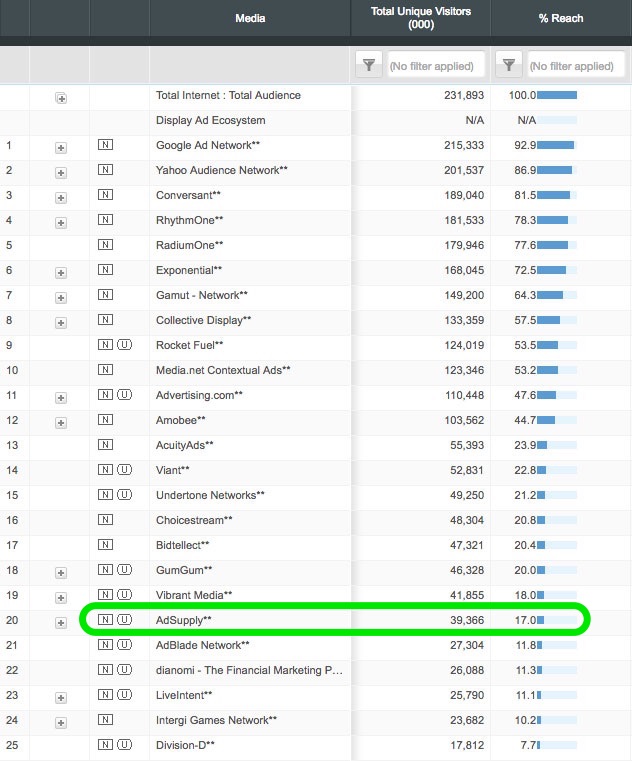Sort by Total Unique Visitors column header

pos(419,18)
